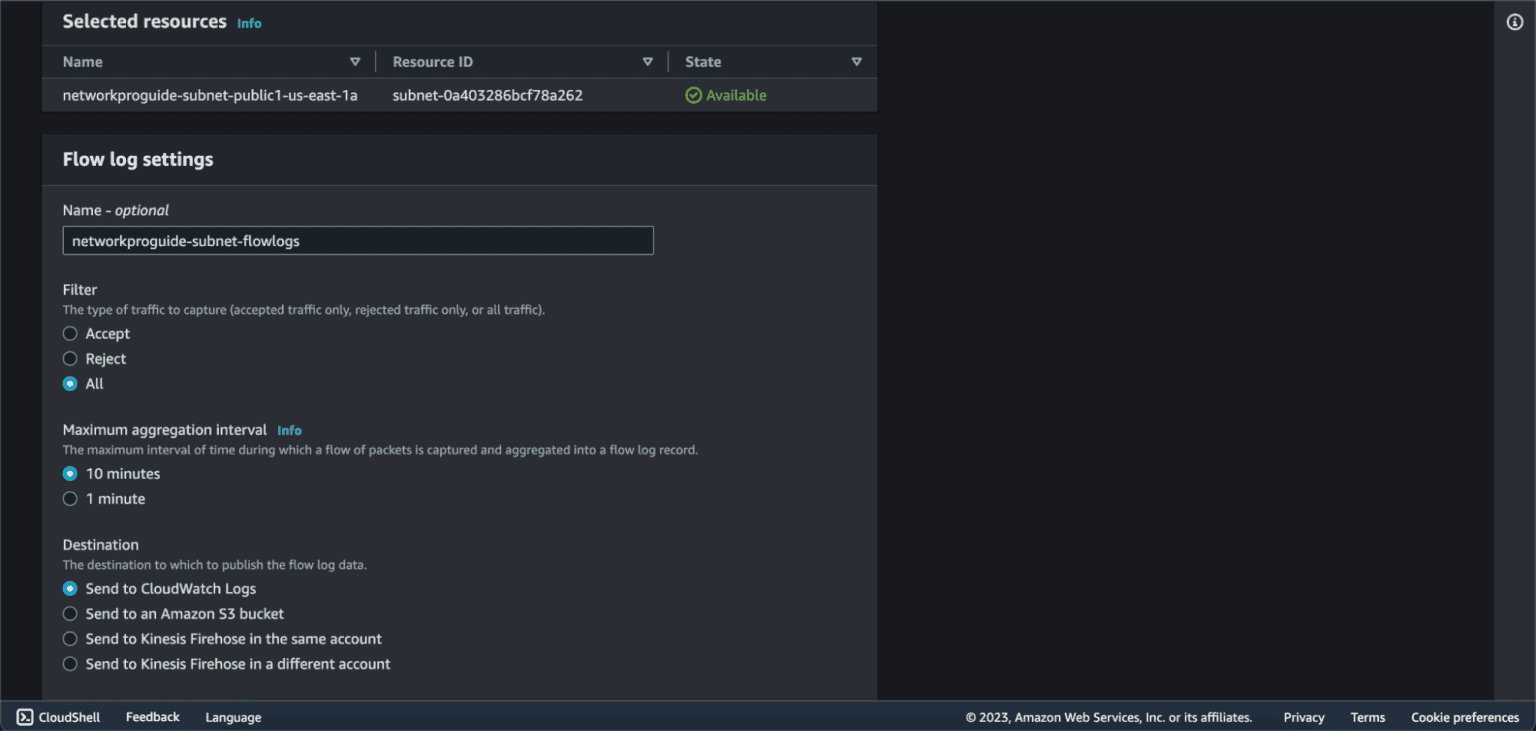Choose the 1 minute aggregation interval

[x=70, y=499]
